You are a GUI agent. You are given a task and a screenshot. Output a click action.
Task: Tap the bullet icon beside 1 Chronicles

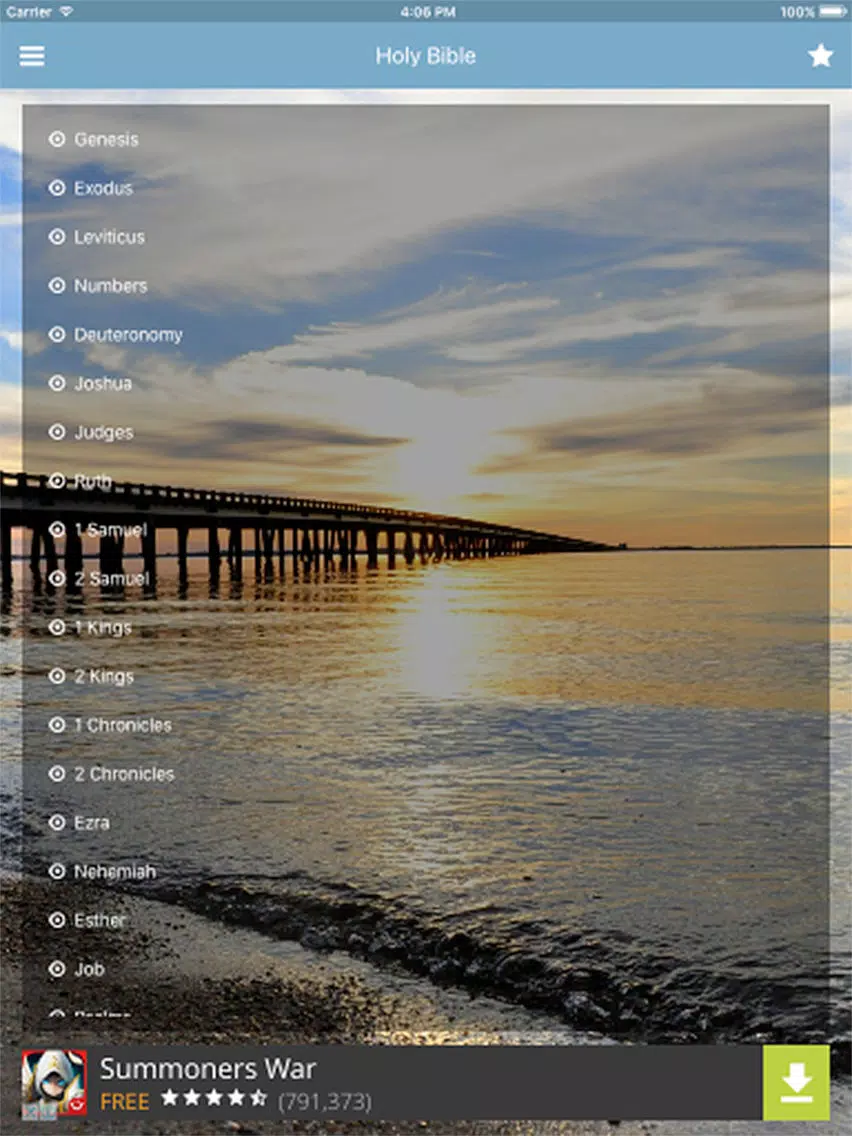click(x=57, y=724)
